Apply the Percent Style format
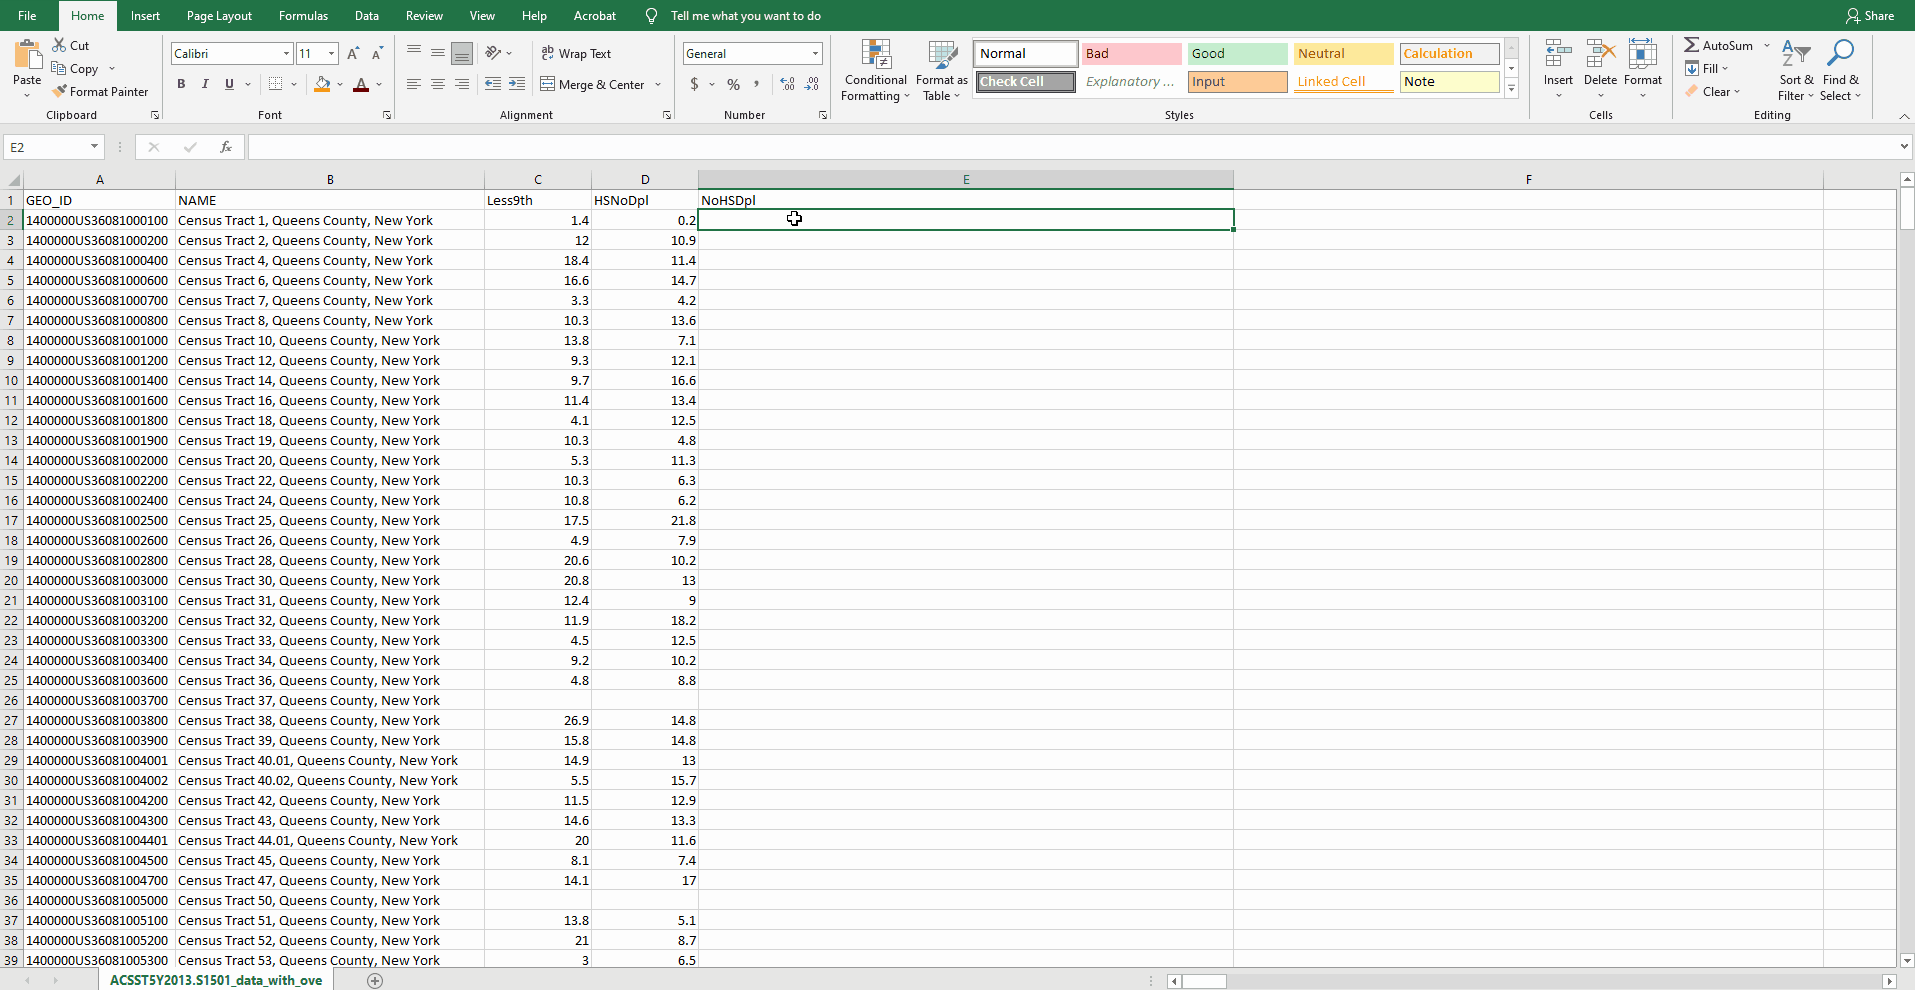1915x990 pixels. tap(733, 85)
